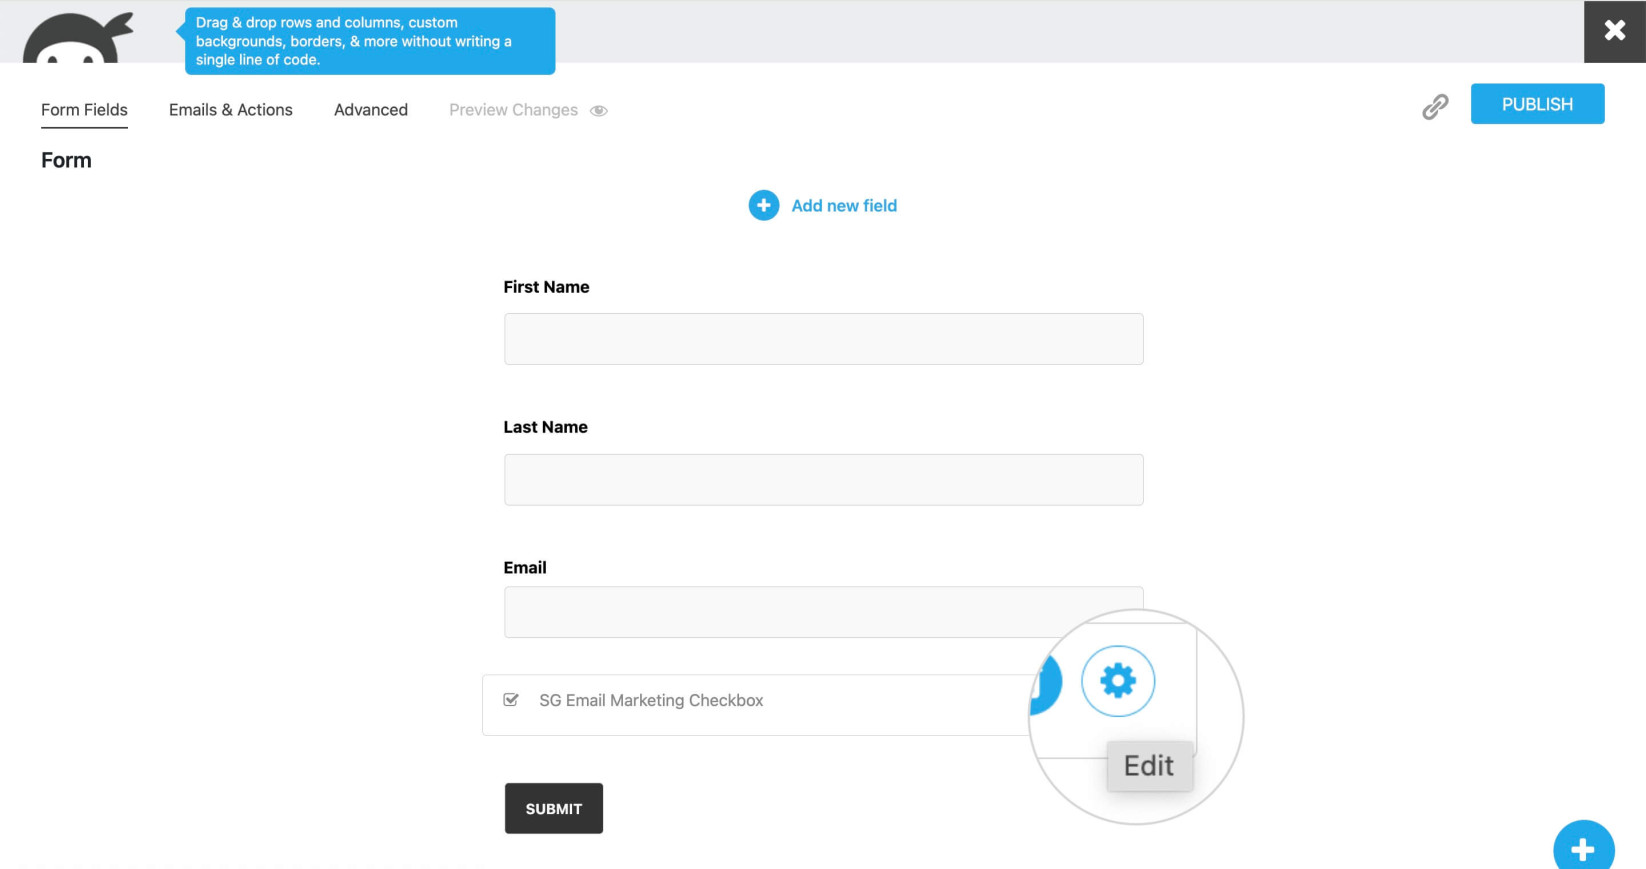Screen dimensions: 1646x869
Task: Click the floating blue plus button at the bottom
Action: [x=1583, y=848]
